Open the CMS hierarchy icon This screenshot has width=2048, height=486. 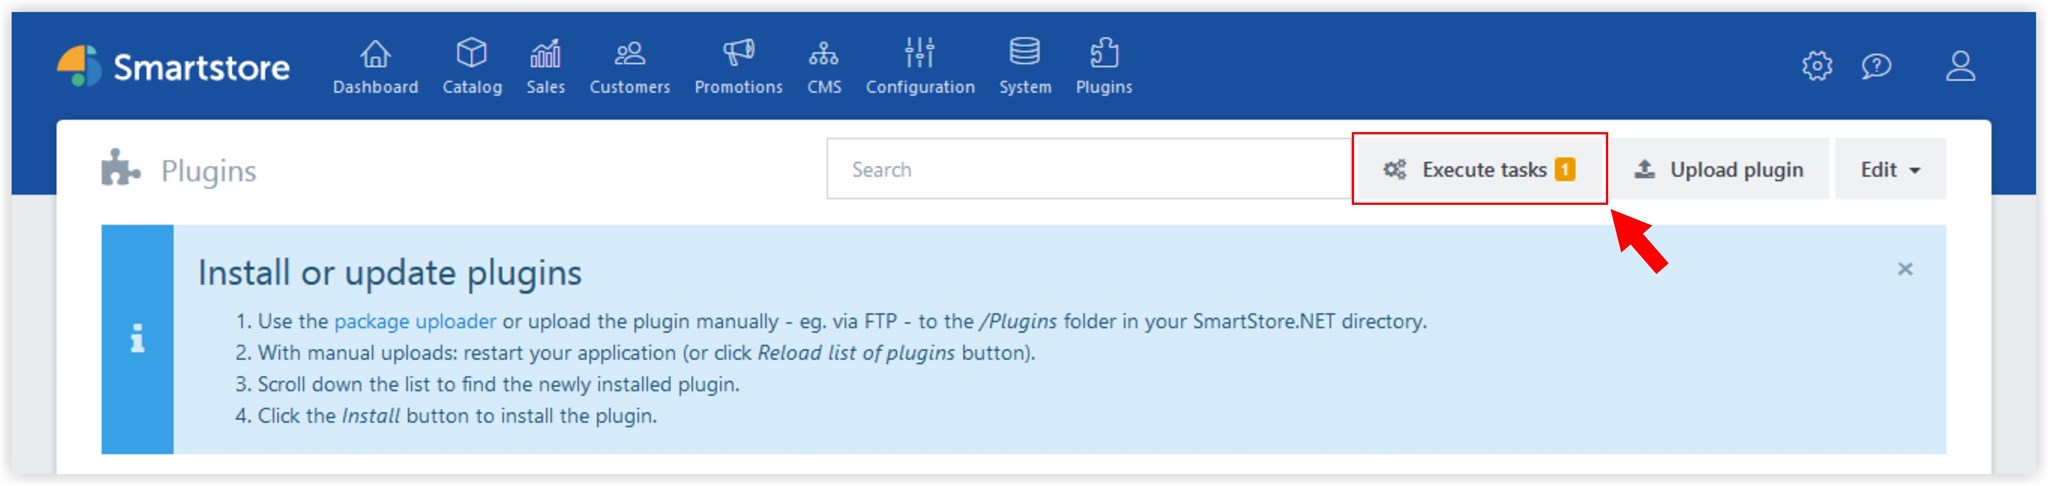click(824, 53)
